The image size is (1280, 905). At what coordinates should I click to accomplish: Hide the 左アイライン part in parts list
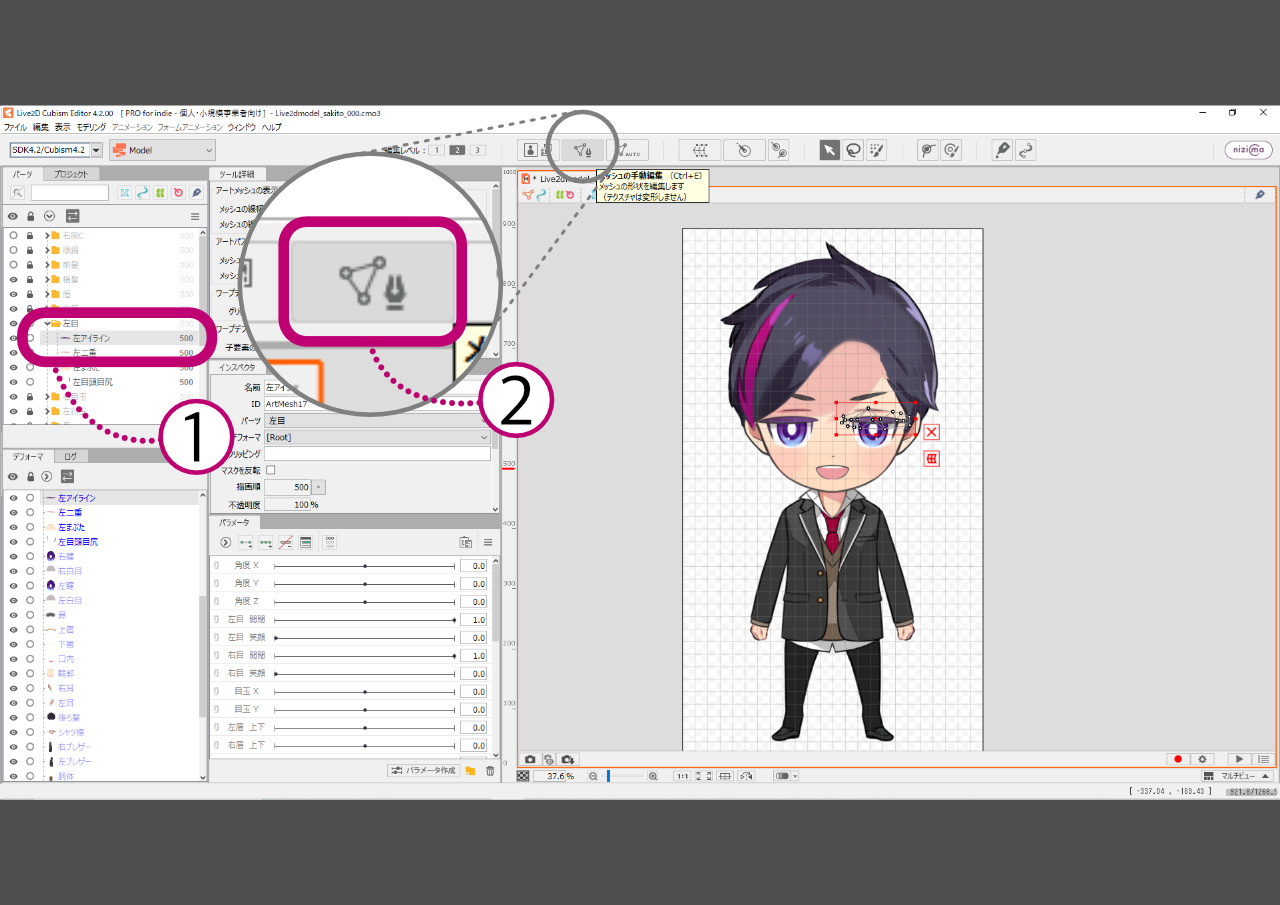(14, 338)
